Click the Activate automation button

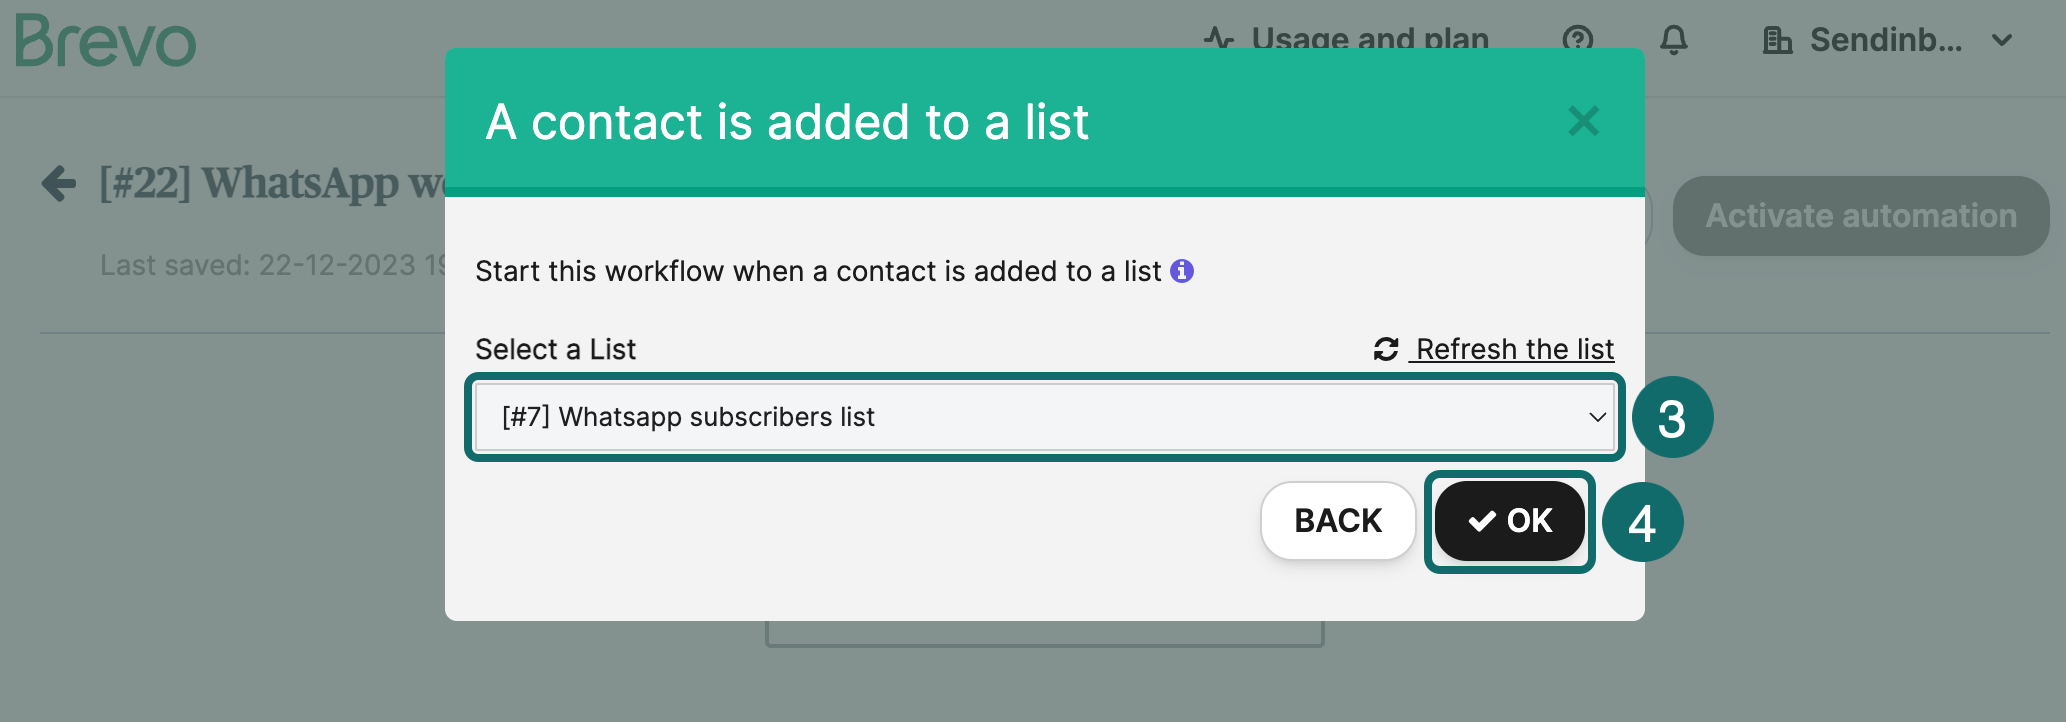coord(1861,215)
